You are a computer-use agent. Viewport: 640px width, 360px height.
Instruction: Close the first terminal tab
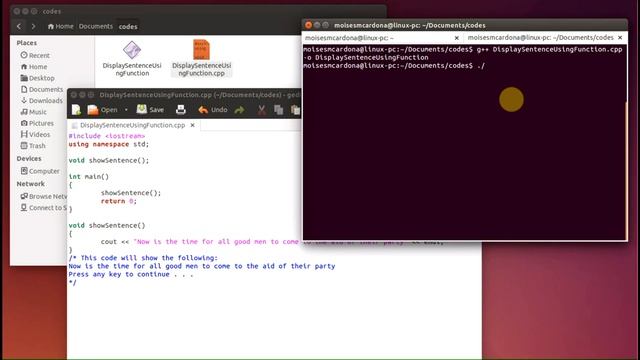click(457, 38)
